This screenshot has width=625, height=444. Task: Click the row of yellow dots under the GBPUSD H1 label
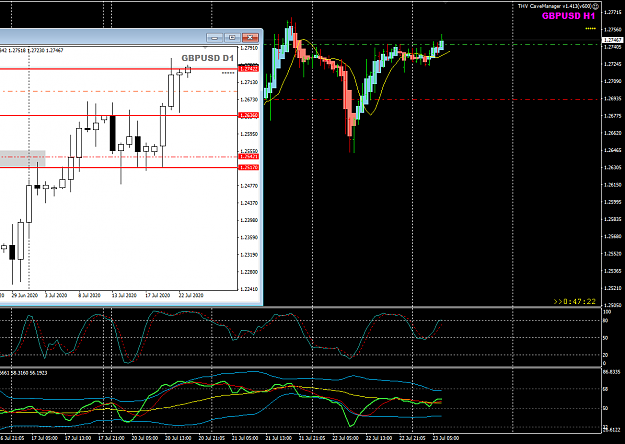(590, 29)
